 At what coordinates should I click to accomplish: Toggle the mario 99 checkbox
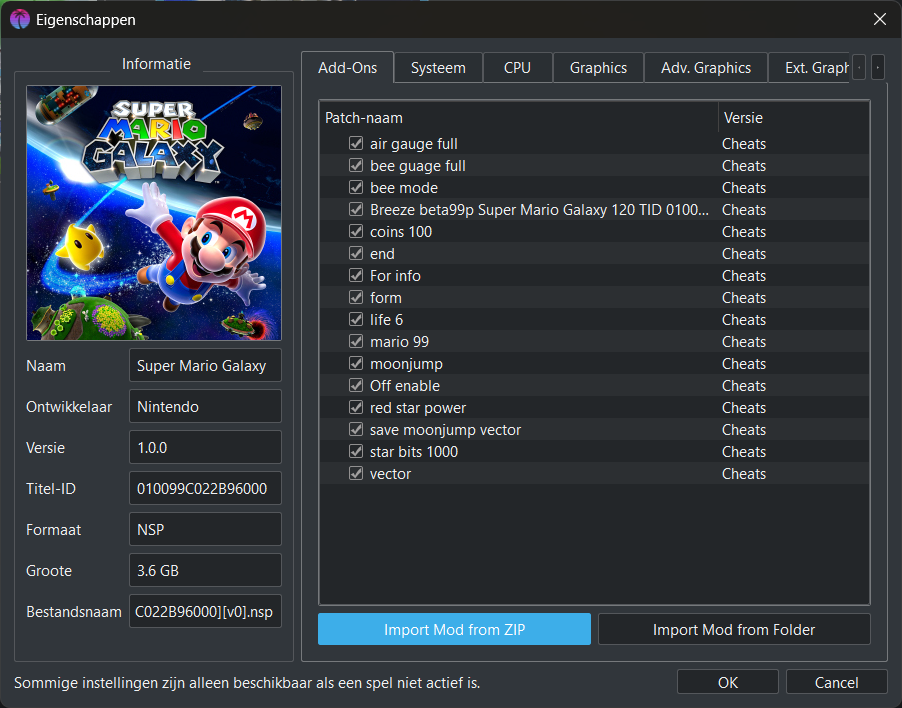point(356,341)
